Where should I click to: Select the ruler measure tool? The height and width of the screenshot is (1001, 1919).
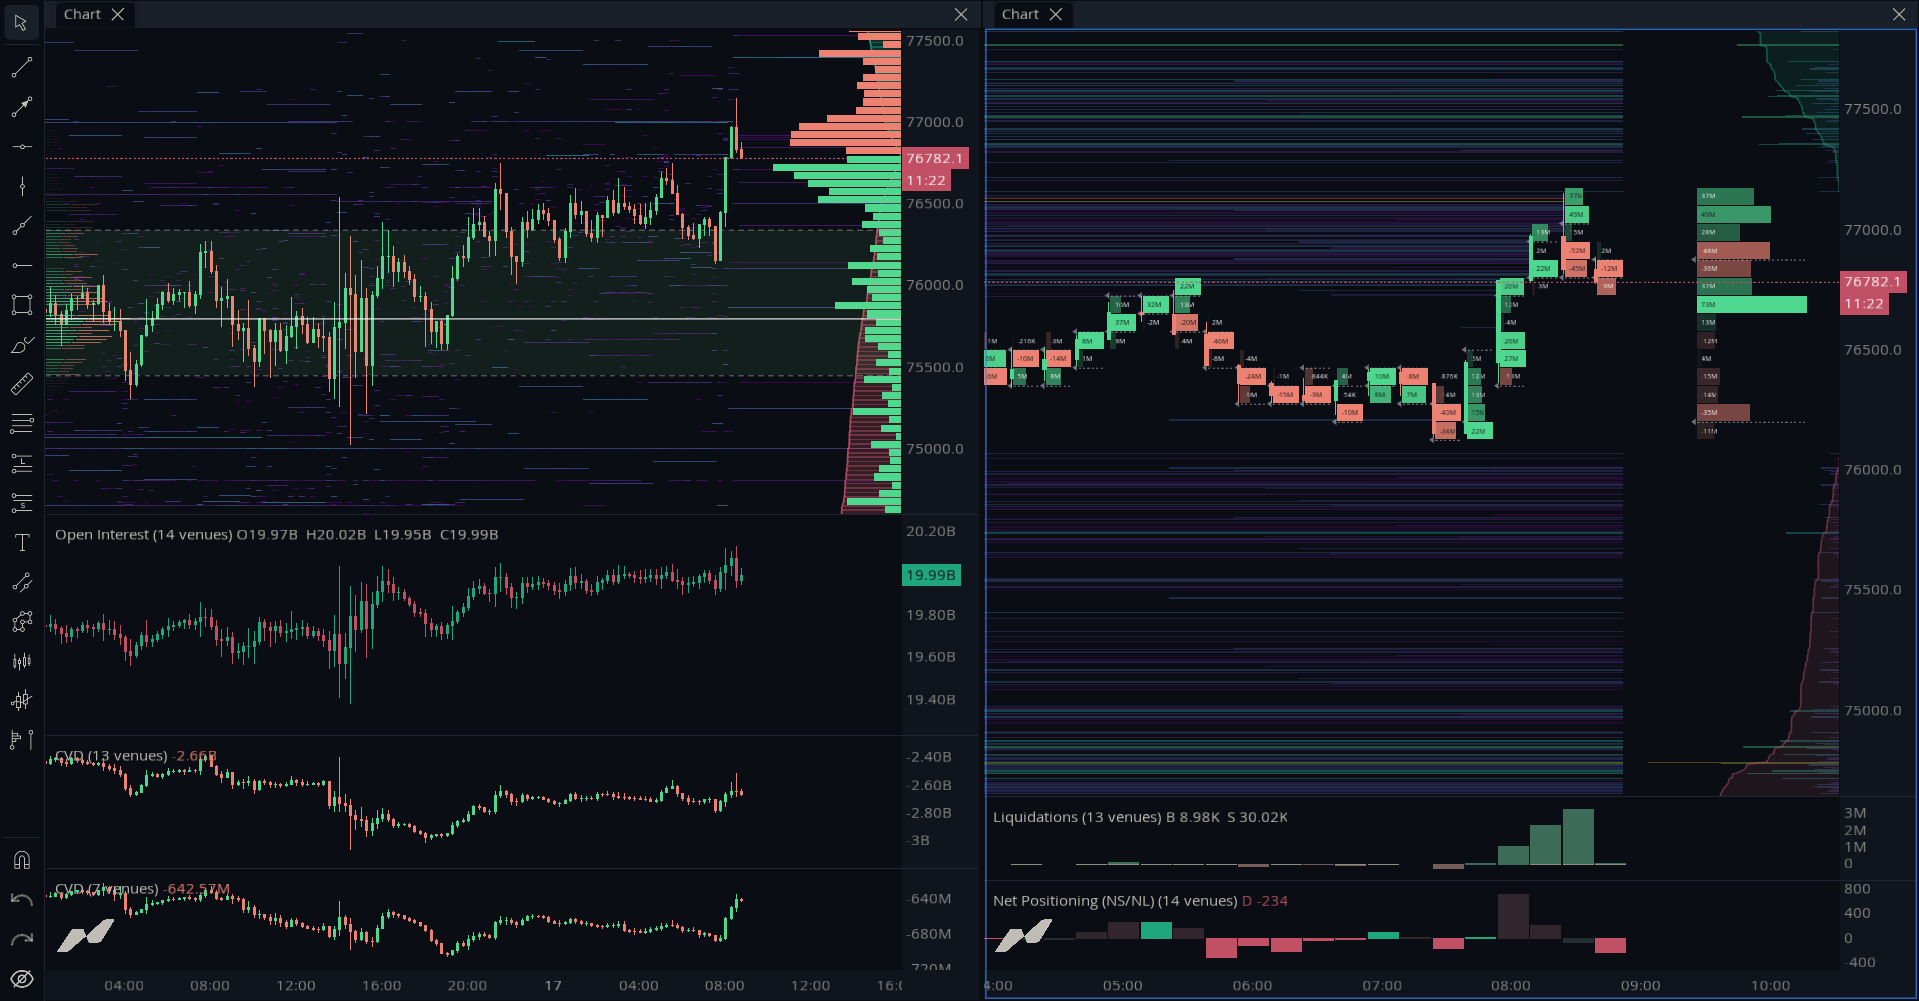point(21,384)
